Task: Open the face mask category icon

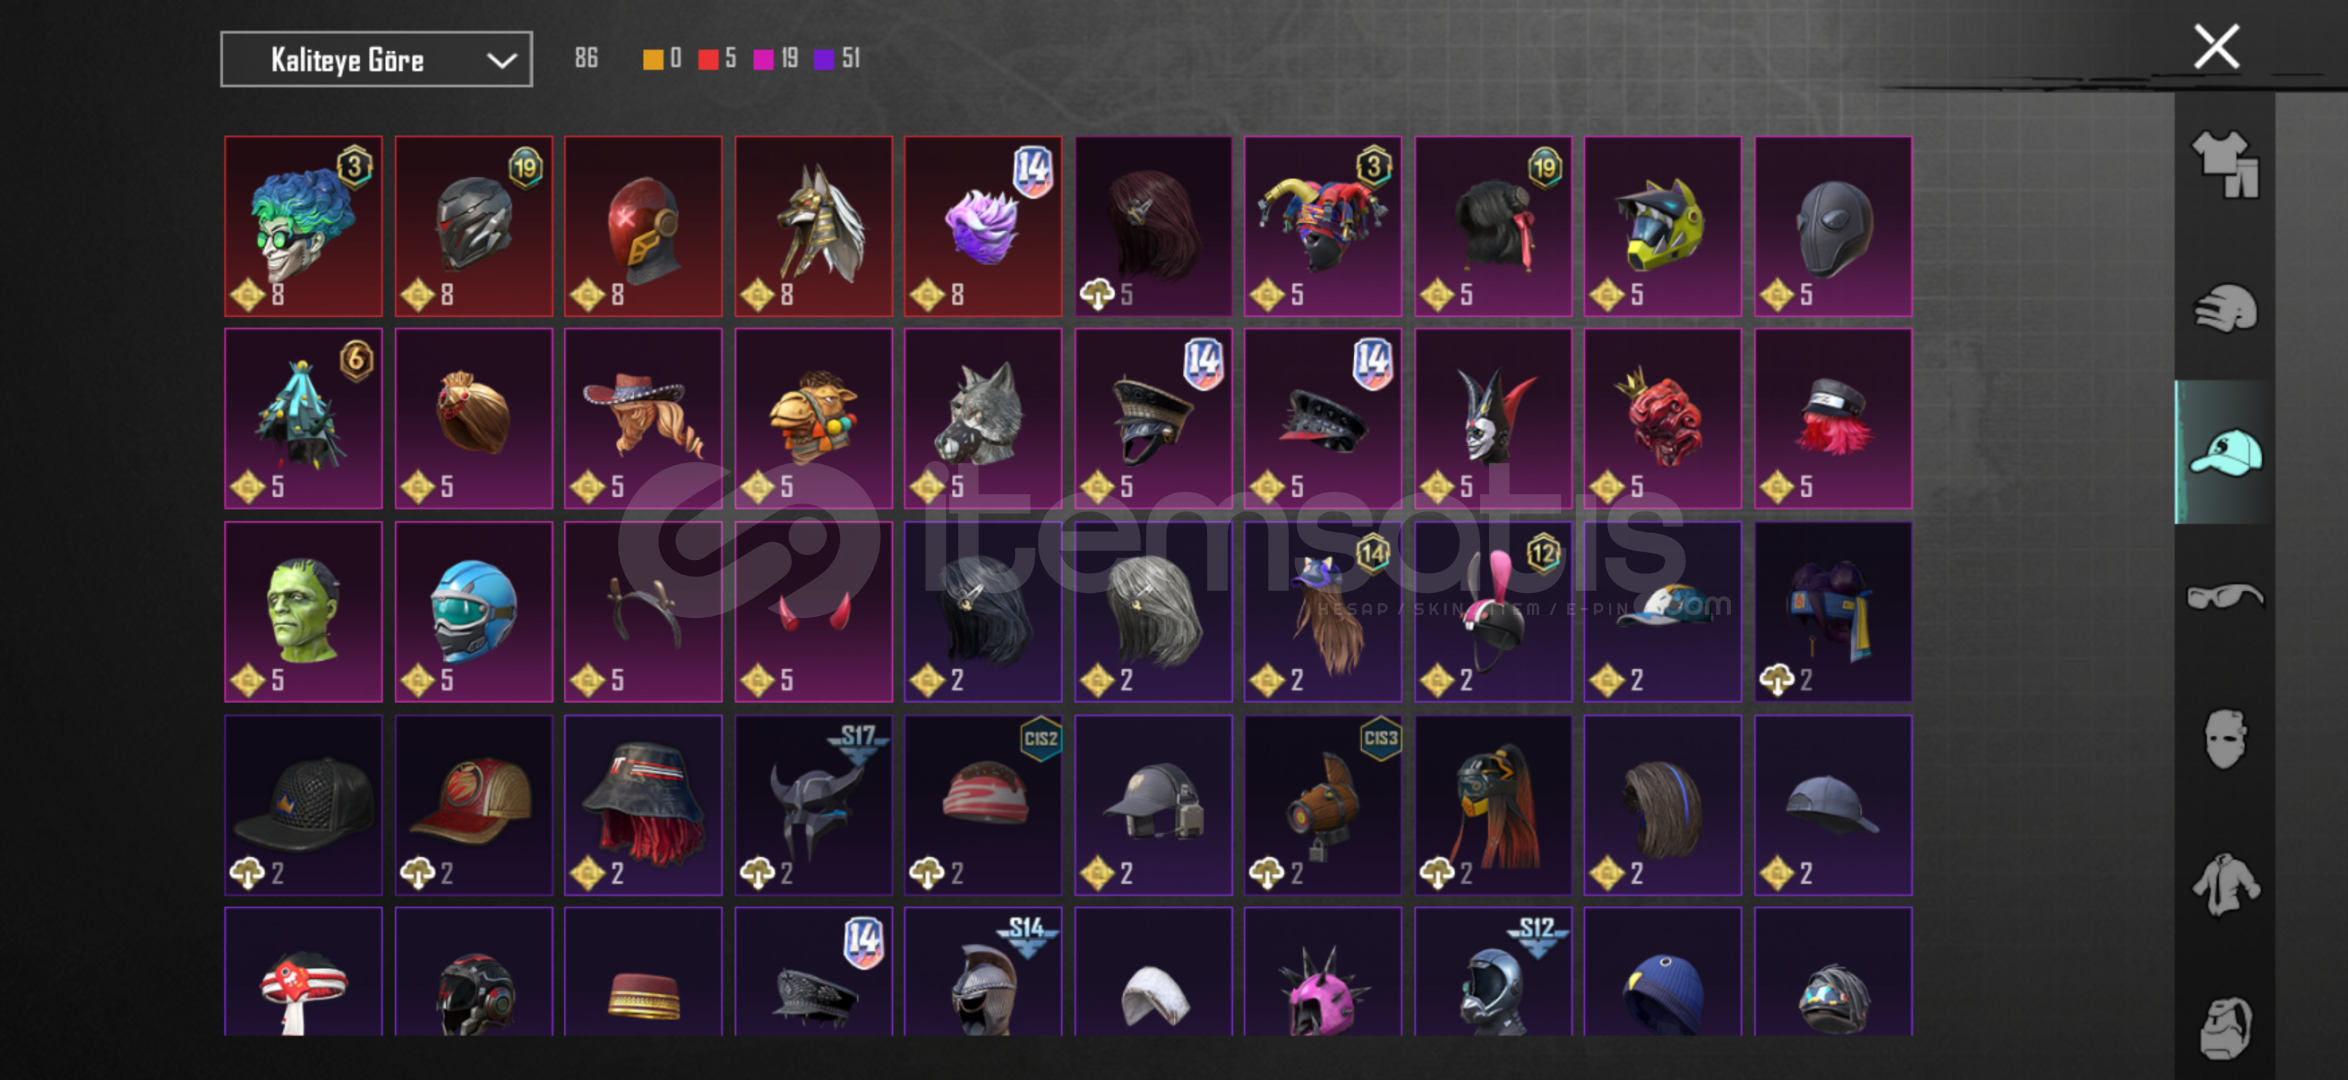Action: (x=2225, y=739)
